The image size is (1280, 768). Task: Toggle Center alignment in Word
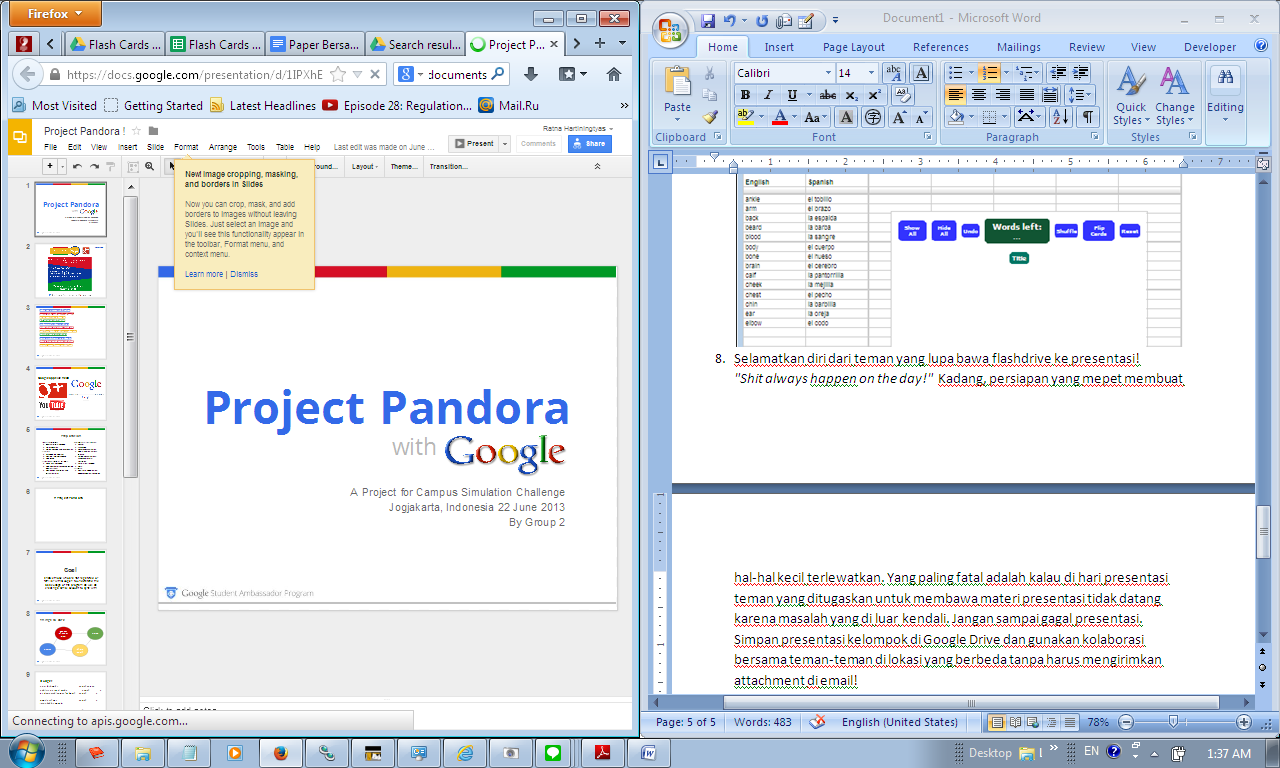tap(978, 95)
